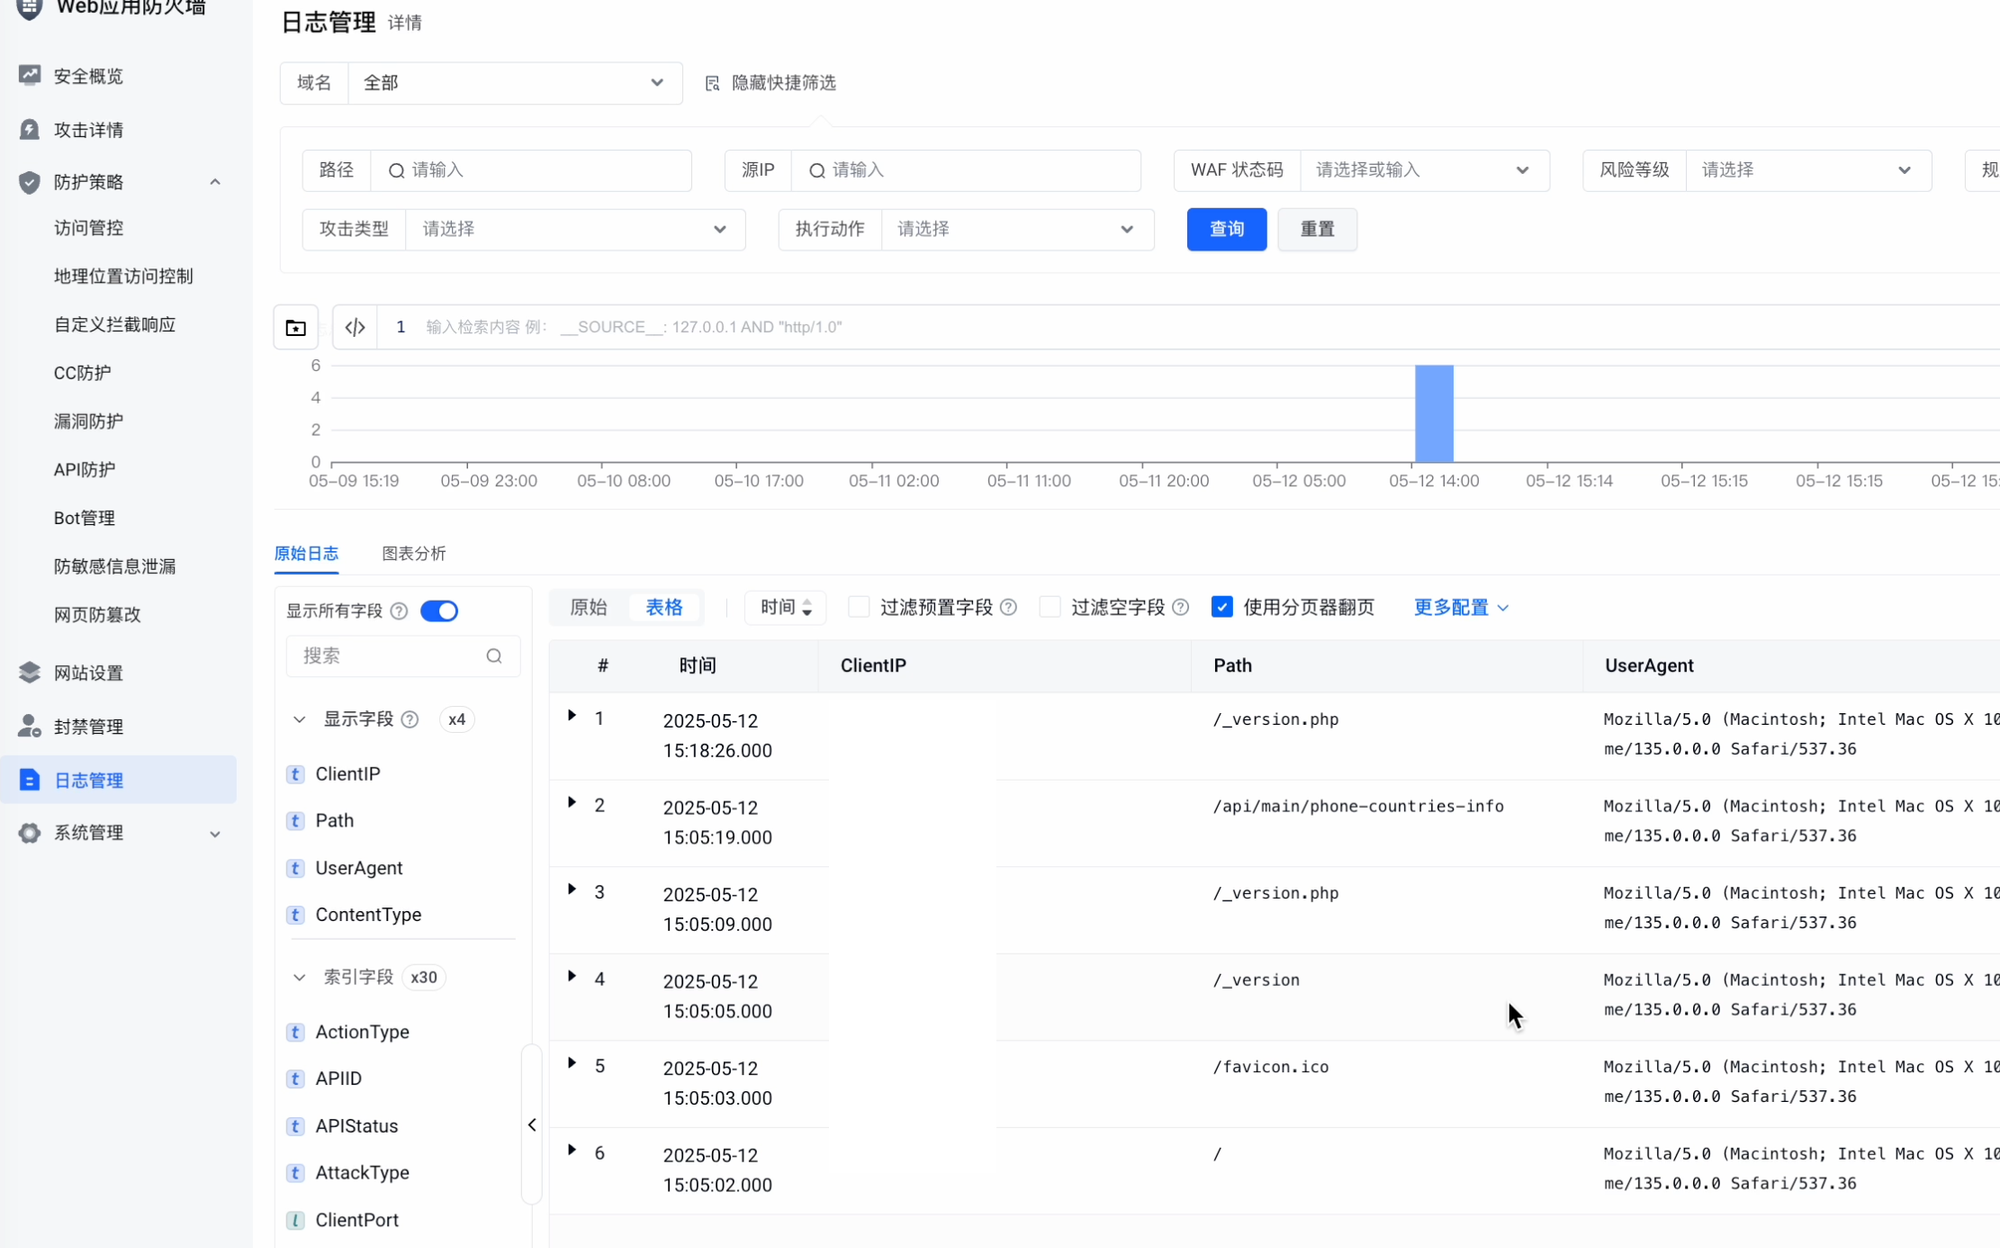
Task: Open the WAF 状态码 dropdown
Action: tap(1424, 170)
